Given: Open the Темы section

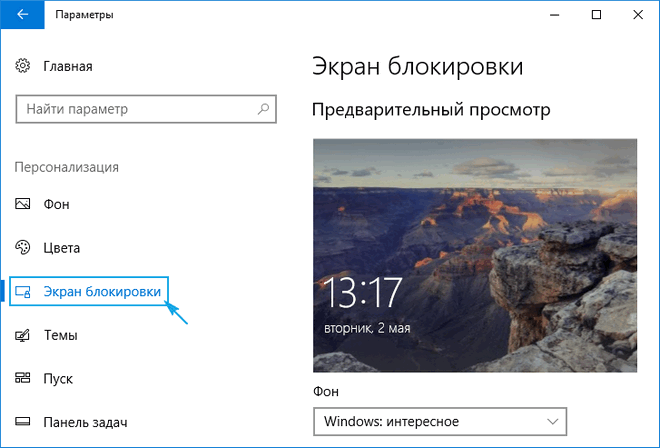Looking at the screenshot, I should [60, 335].
